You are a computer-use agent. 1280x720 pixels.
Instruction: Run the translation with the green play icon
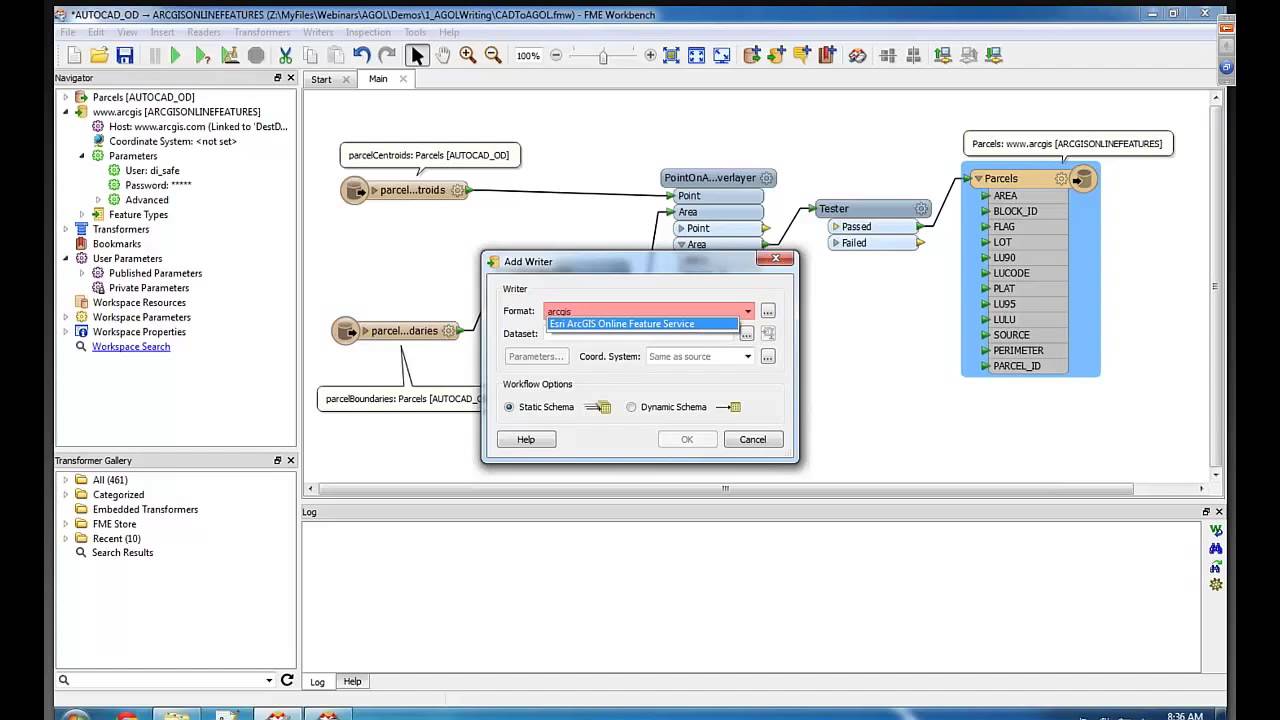(176, 56)
